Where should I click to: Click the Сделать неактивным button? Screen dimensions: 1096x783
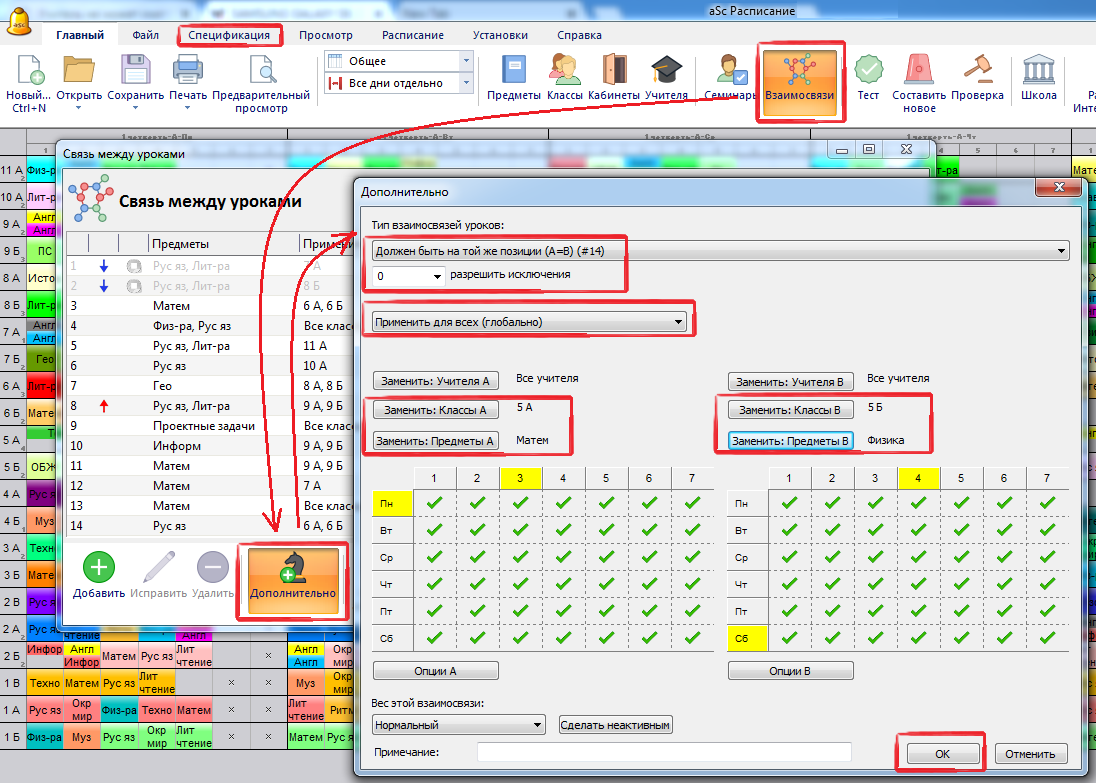[615, 725]
